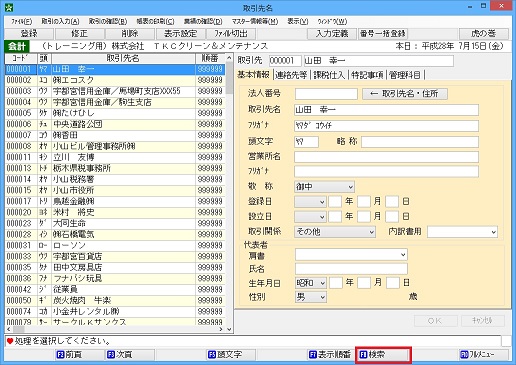The height and width of the screenshot is (365, 516).
Task: Open the ファイル(F) menu
Action: 22,22
